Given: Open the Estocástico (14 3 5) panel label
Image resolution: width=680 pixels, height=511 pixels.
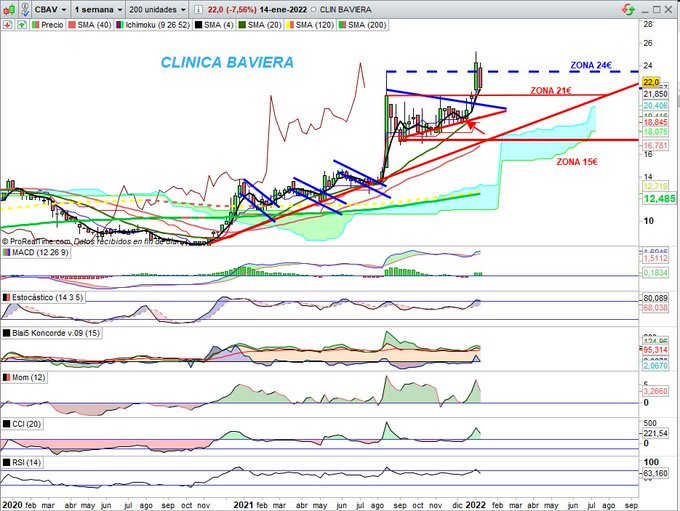Looking at the screenshot, I should (x=43, y=297).
